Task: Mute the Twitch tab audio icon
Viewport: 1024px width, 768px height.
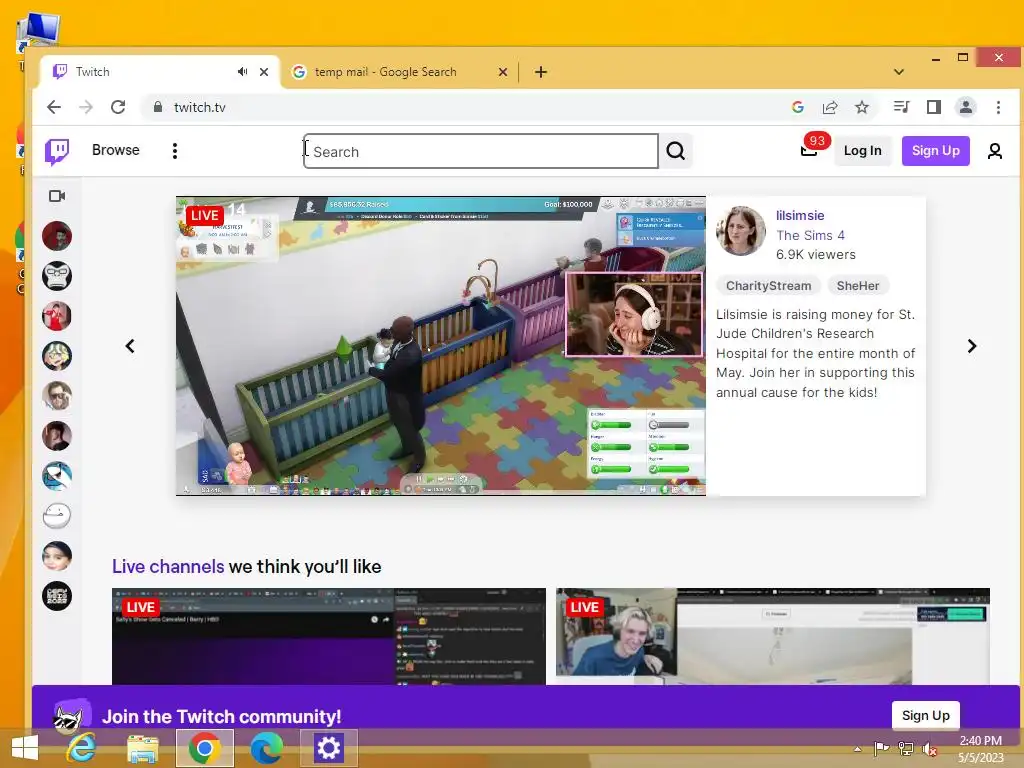Action: 242,72
